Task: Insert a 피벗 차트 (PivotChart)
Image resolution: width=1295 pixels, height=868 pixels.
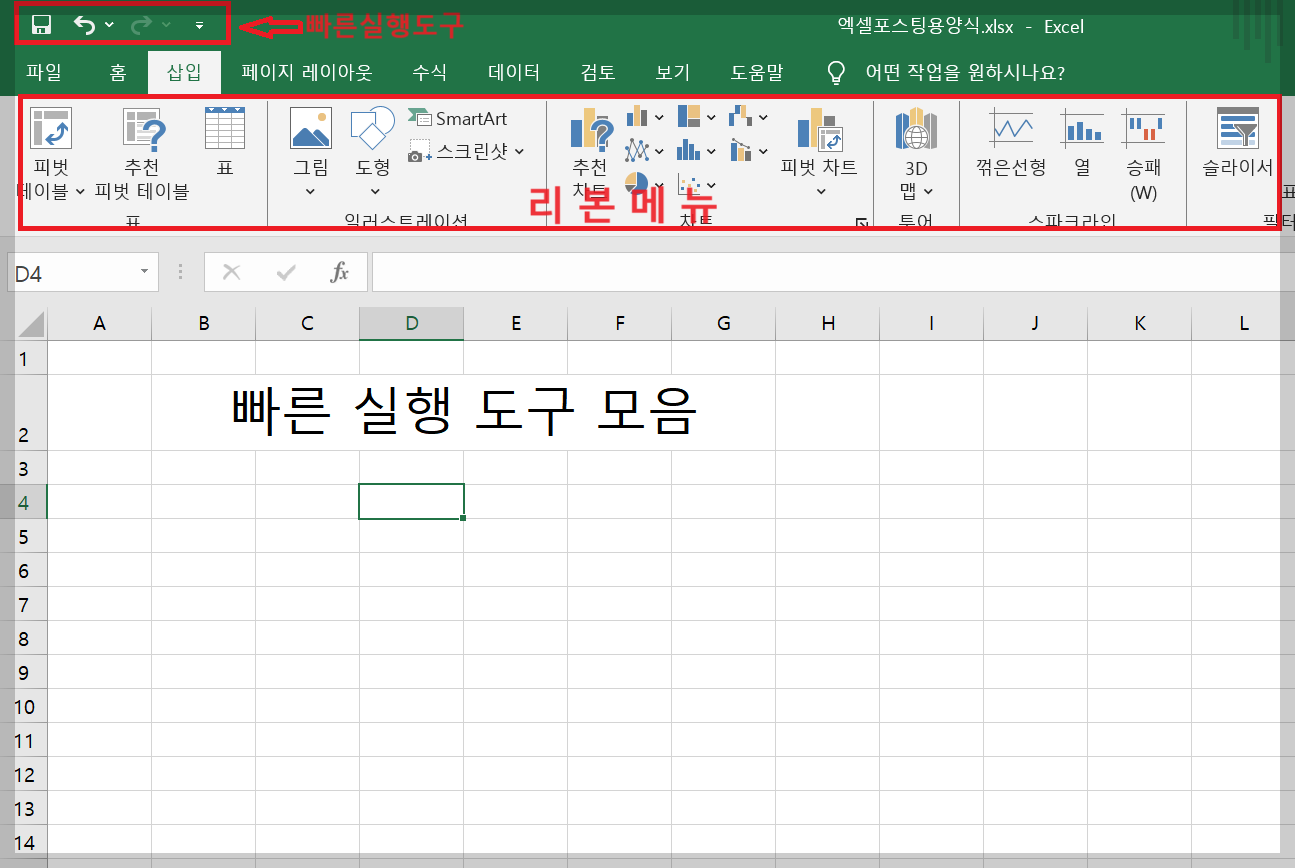Action: 818,145
